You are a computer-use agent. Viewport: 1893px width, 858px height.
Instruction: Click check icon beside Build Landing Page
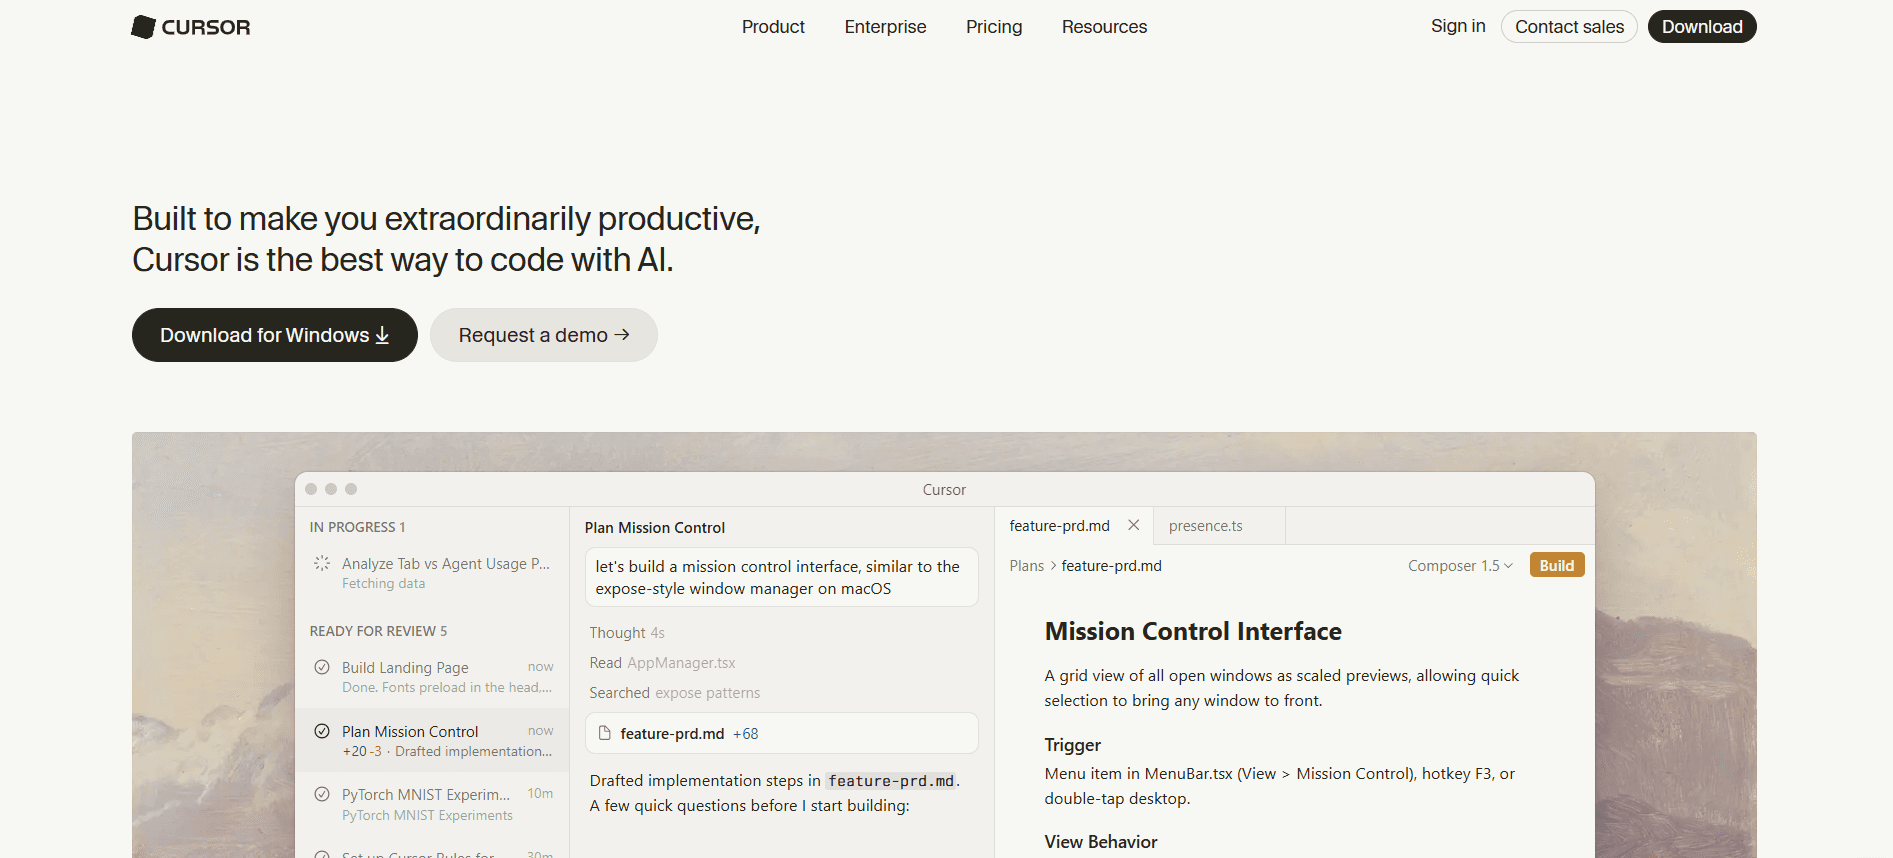[x=322, y=667]
